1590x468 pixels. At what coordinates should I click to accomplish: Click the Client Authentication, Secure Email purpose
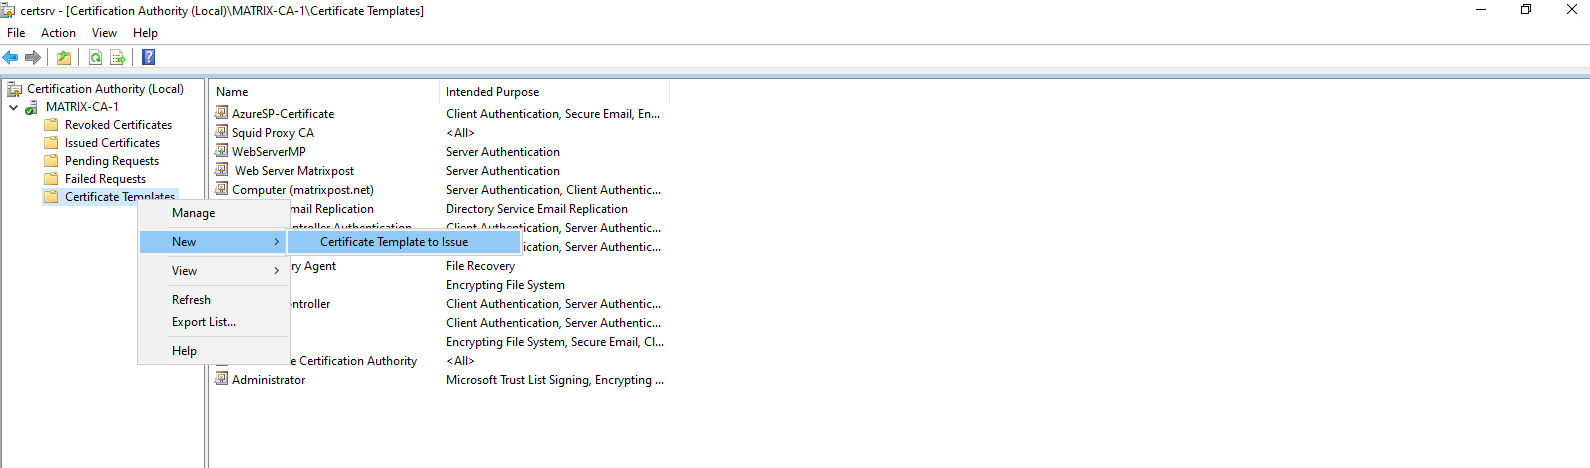[553, 114]
